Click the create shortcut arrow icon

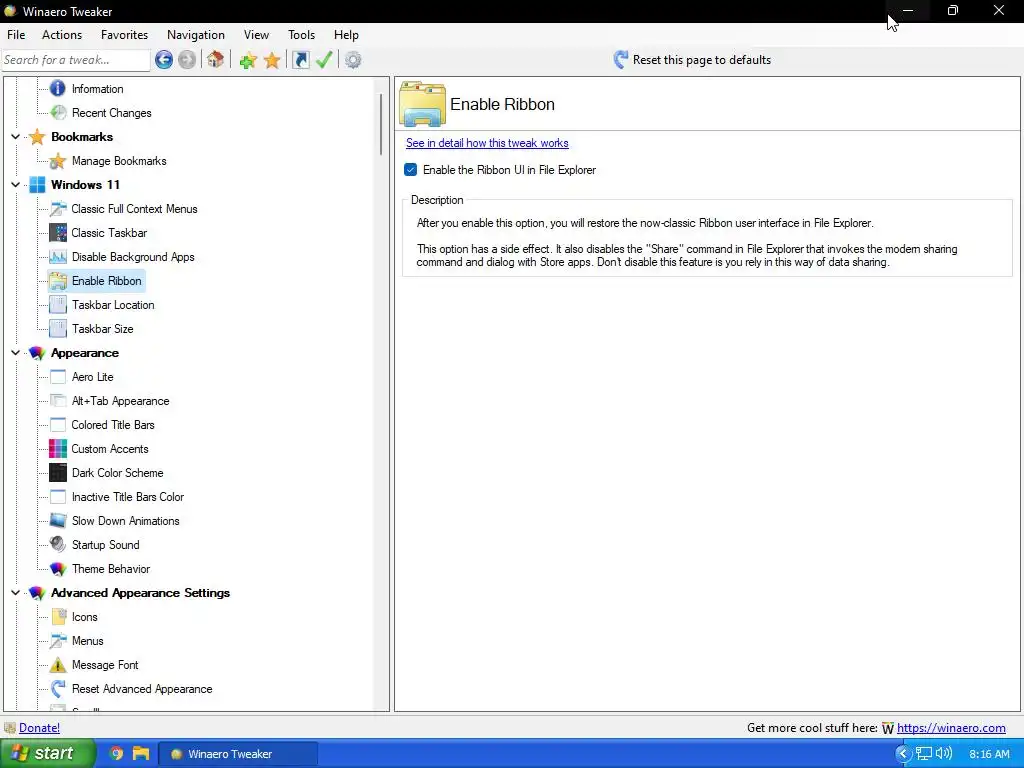point(300,60)
